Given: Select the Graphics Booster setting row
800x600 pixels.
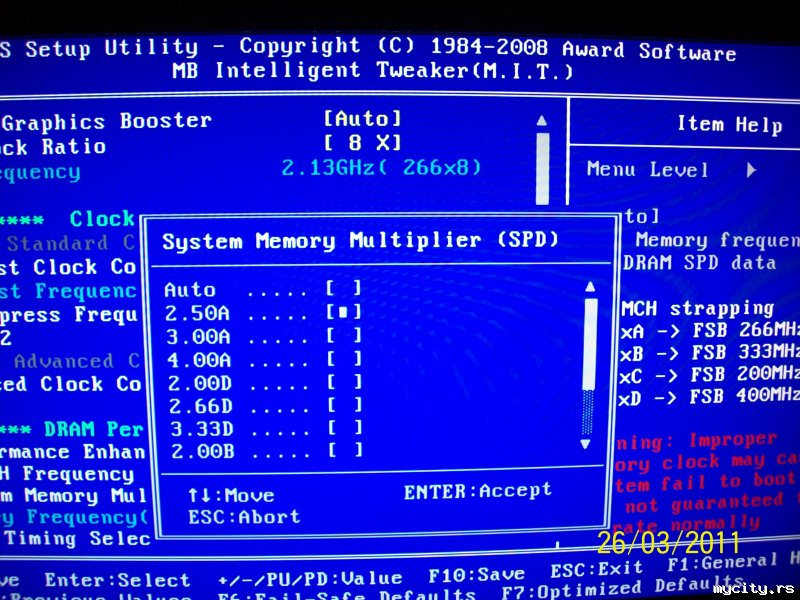Looking at the screenshot, I should point(202,121).
